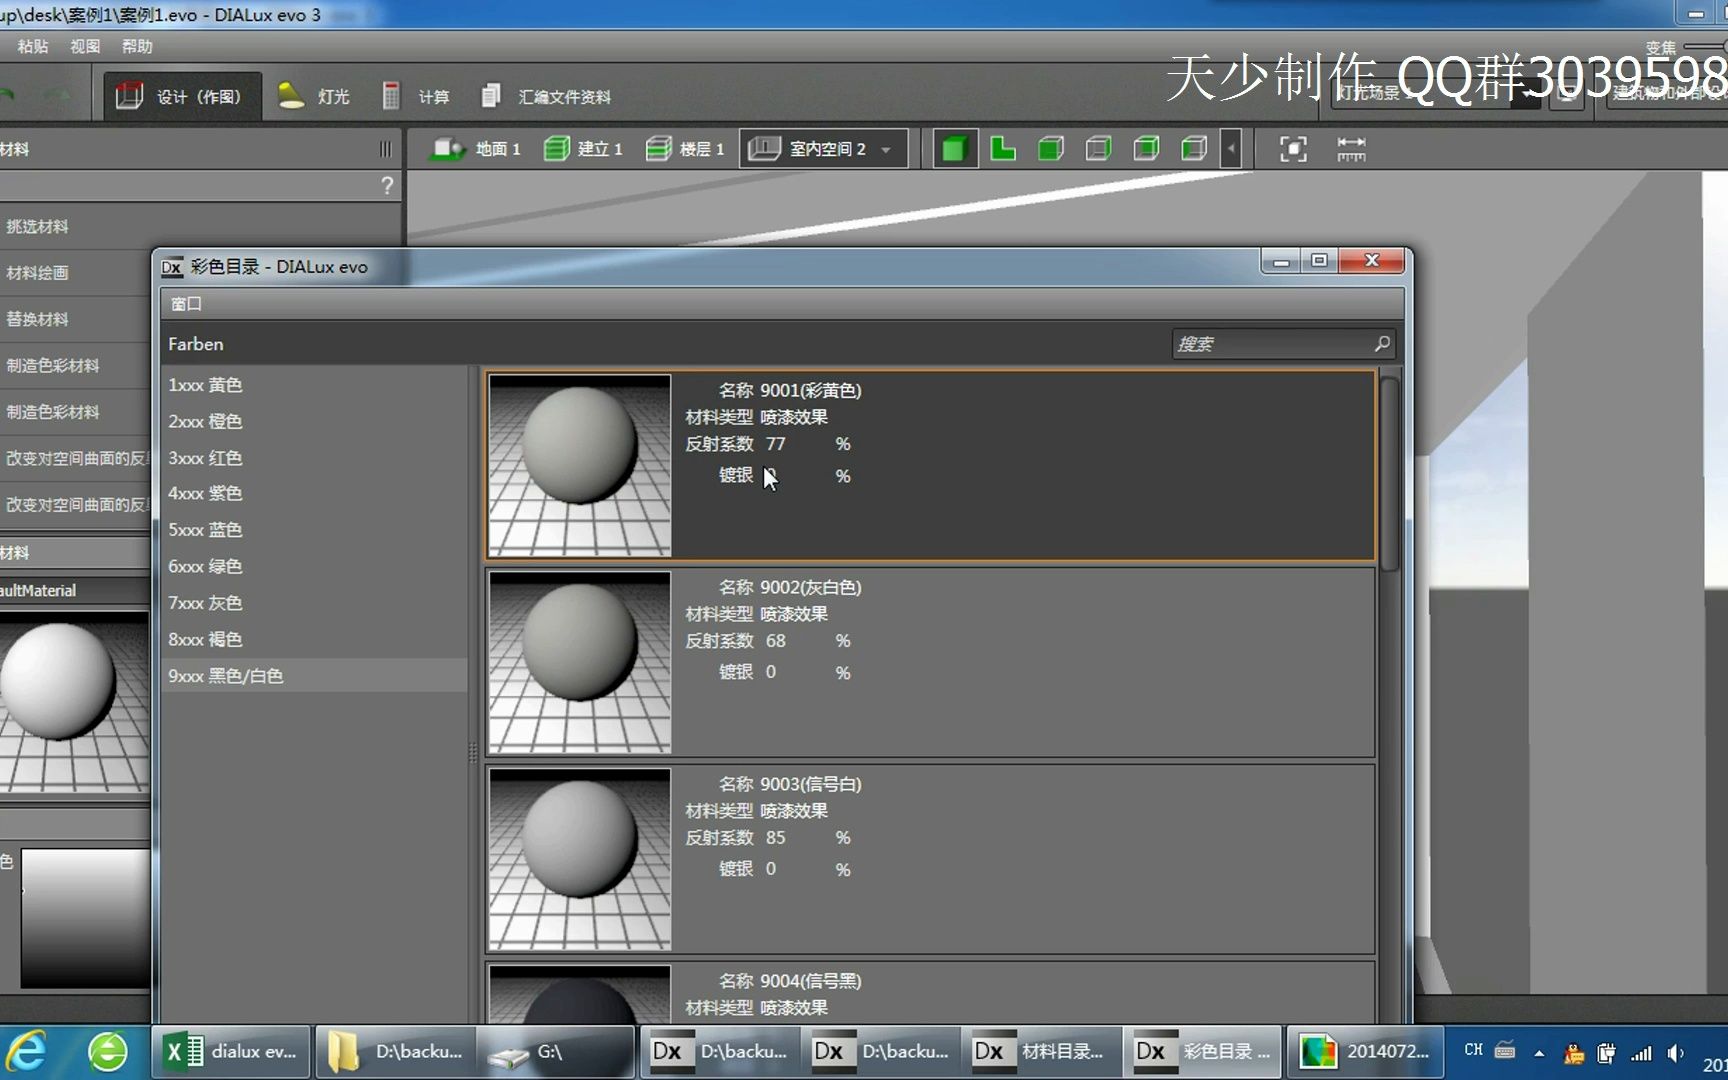Click the name text 9001(彩黄色)
The image size is (1728, 1080).
(810, 390)
